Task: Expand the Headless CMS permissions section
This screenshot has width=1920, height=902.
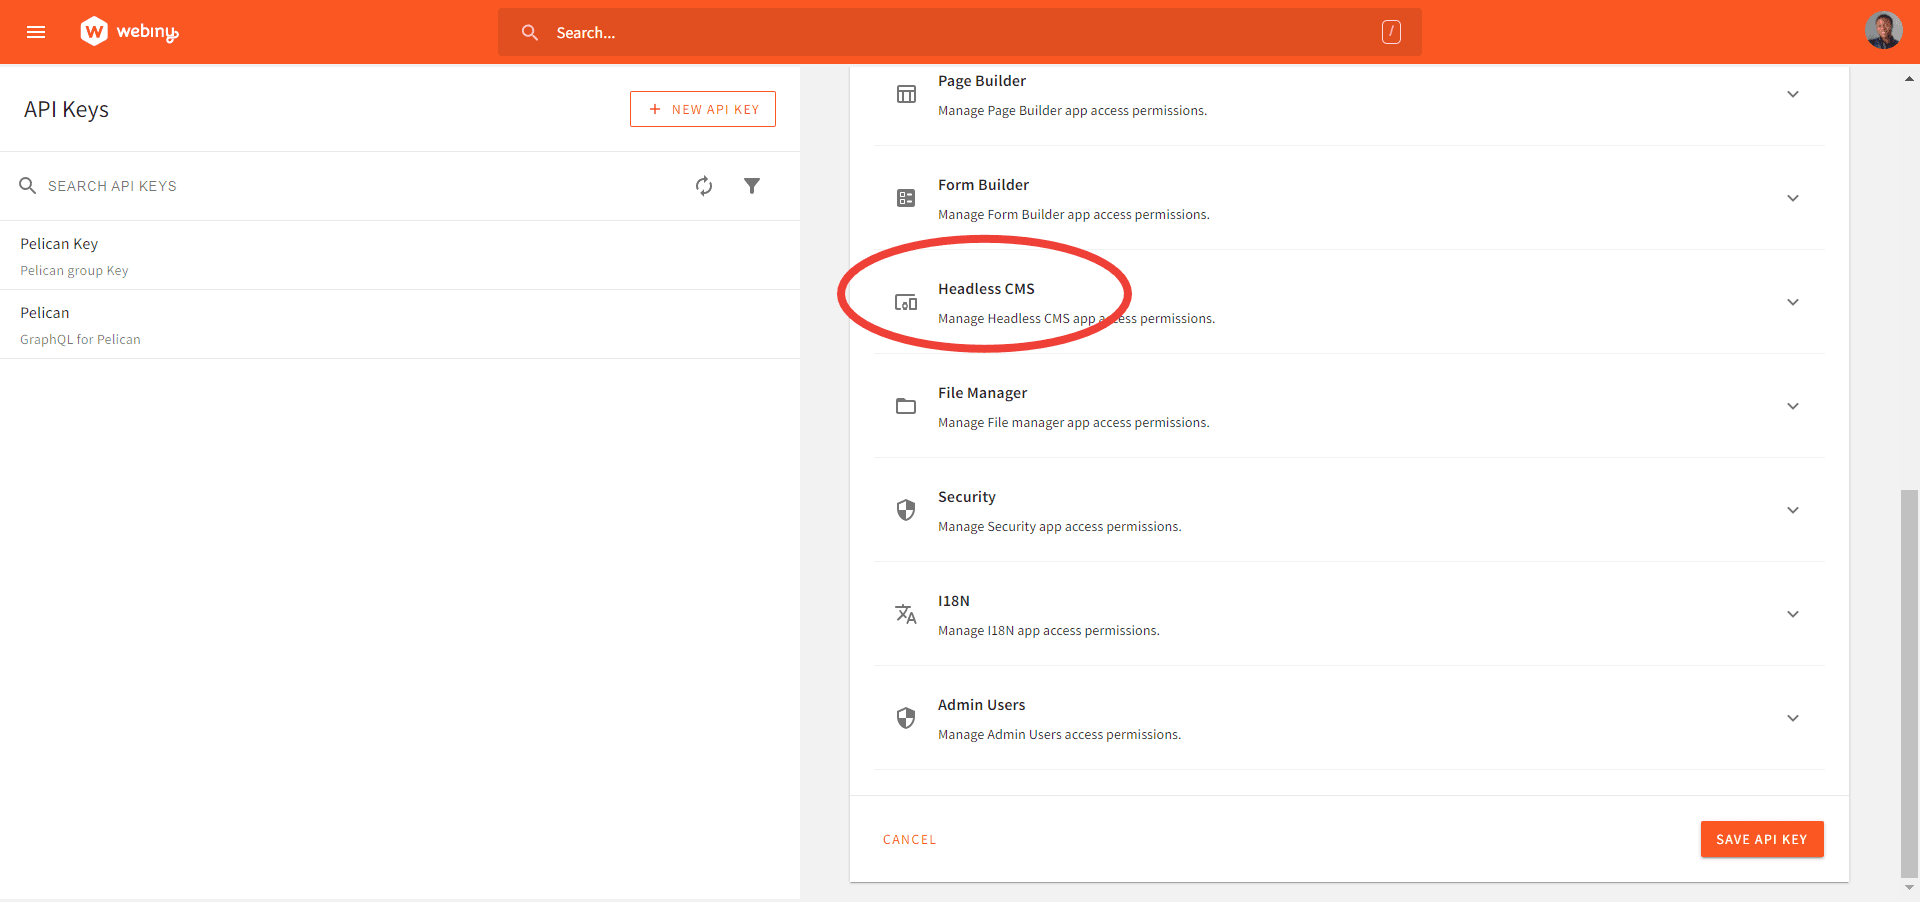Action: pyautogui.click(x=1793, y=301)
